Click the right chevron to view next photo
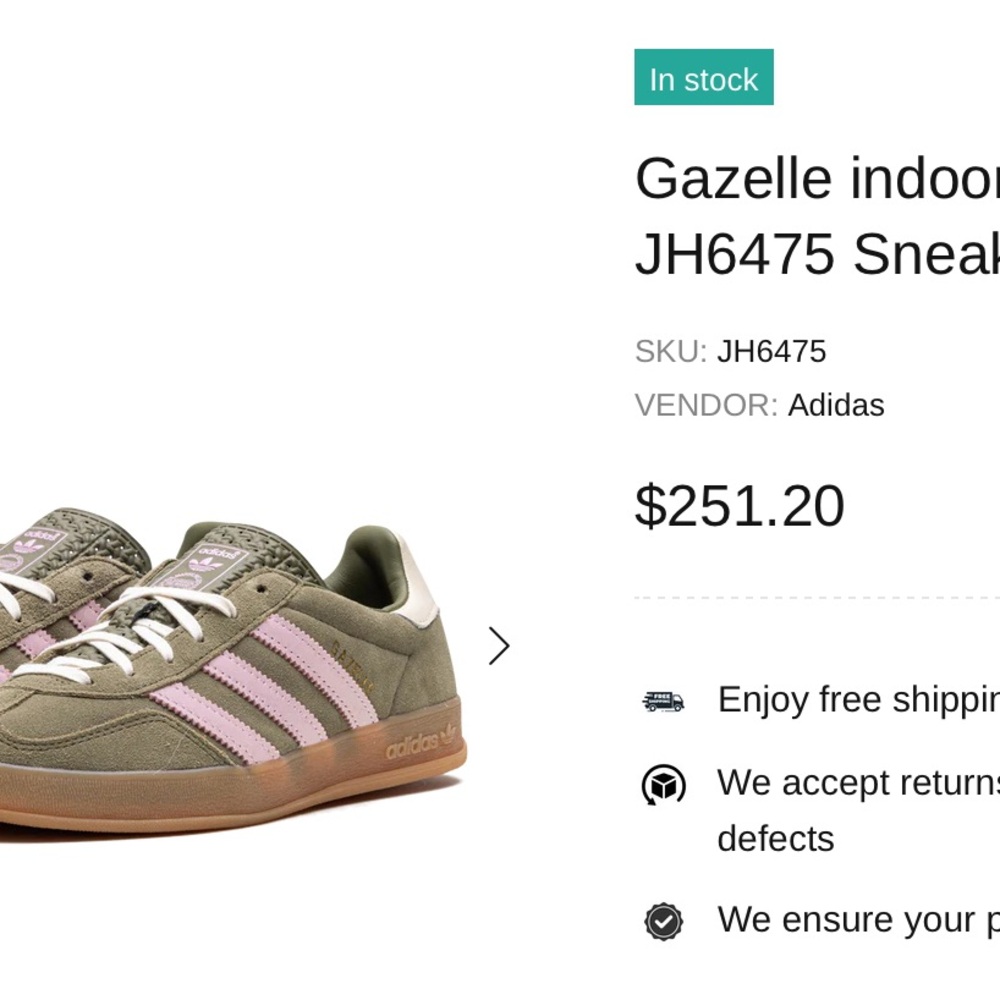1000x1000 pixels. 497,646
